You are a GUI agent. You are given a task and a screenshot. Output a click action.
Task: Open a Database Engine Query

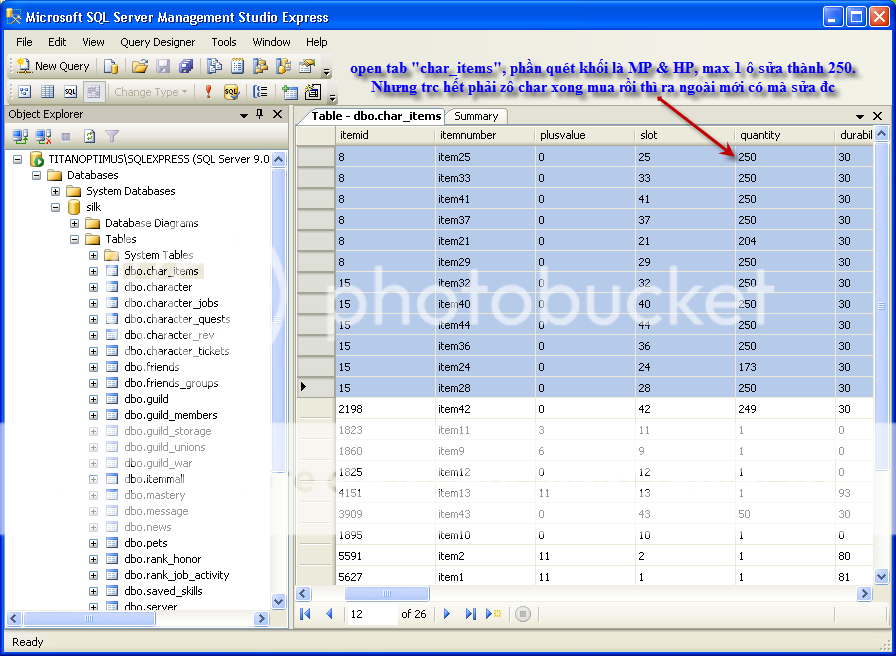pos(111,66)
